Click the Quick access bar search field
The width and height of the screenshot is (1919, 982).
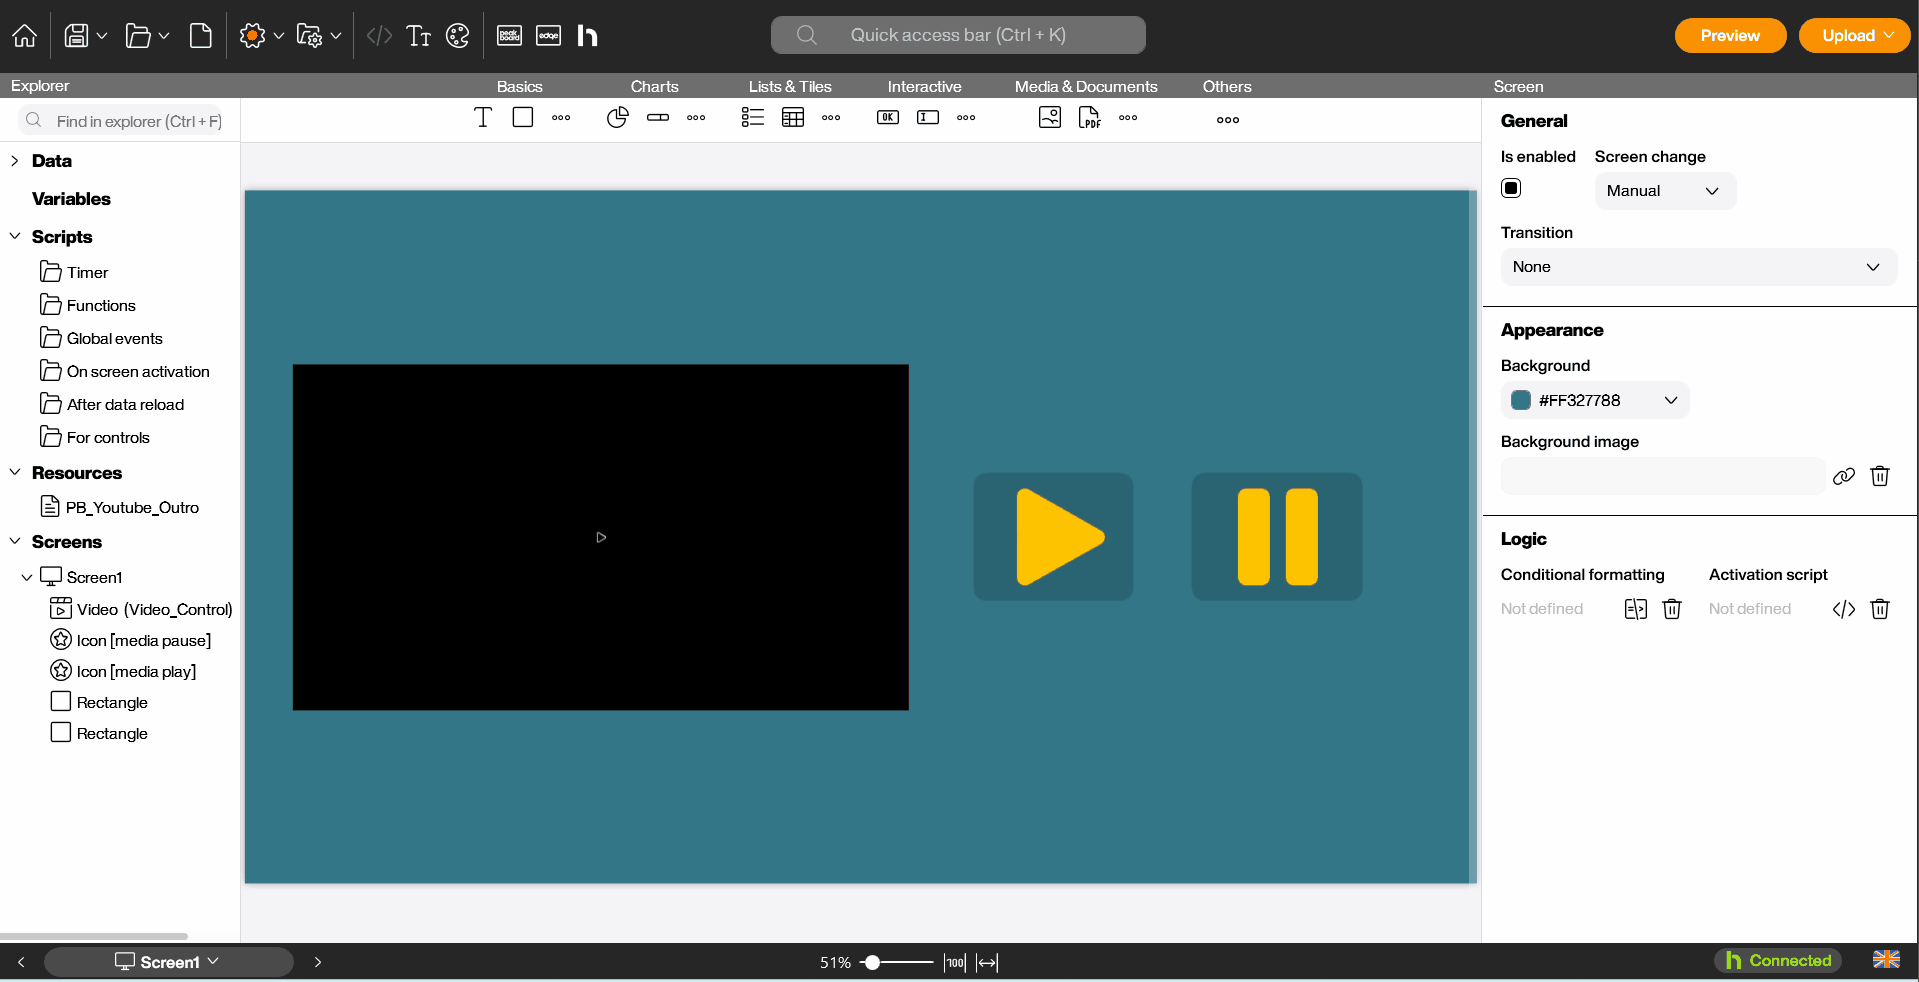tap(957, 35)
